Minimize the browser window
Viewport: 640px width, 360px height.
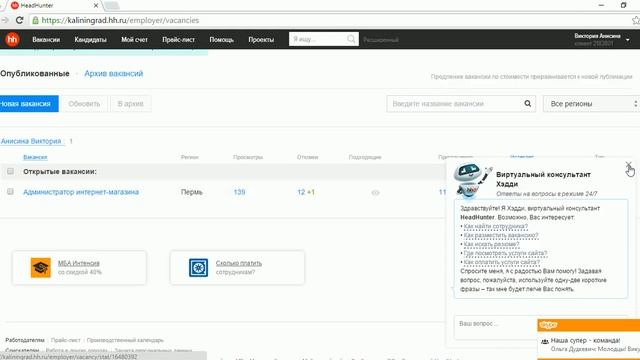pos(601,5)
